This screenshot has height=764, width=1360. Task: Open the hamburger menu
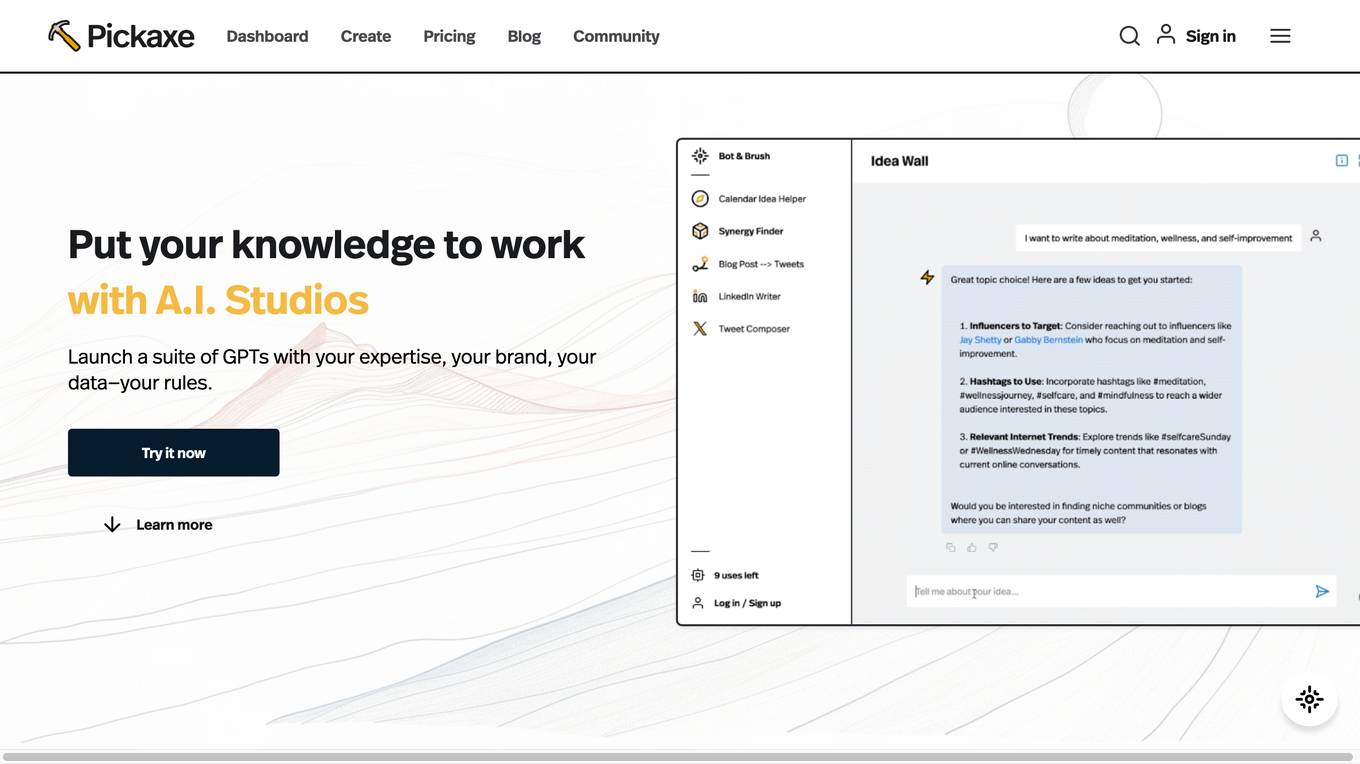pyautogui.click(x=1280, y=36)
